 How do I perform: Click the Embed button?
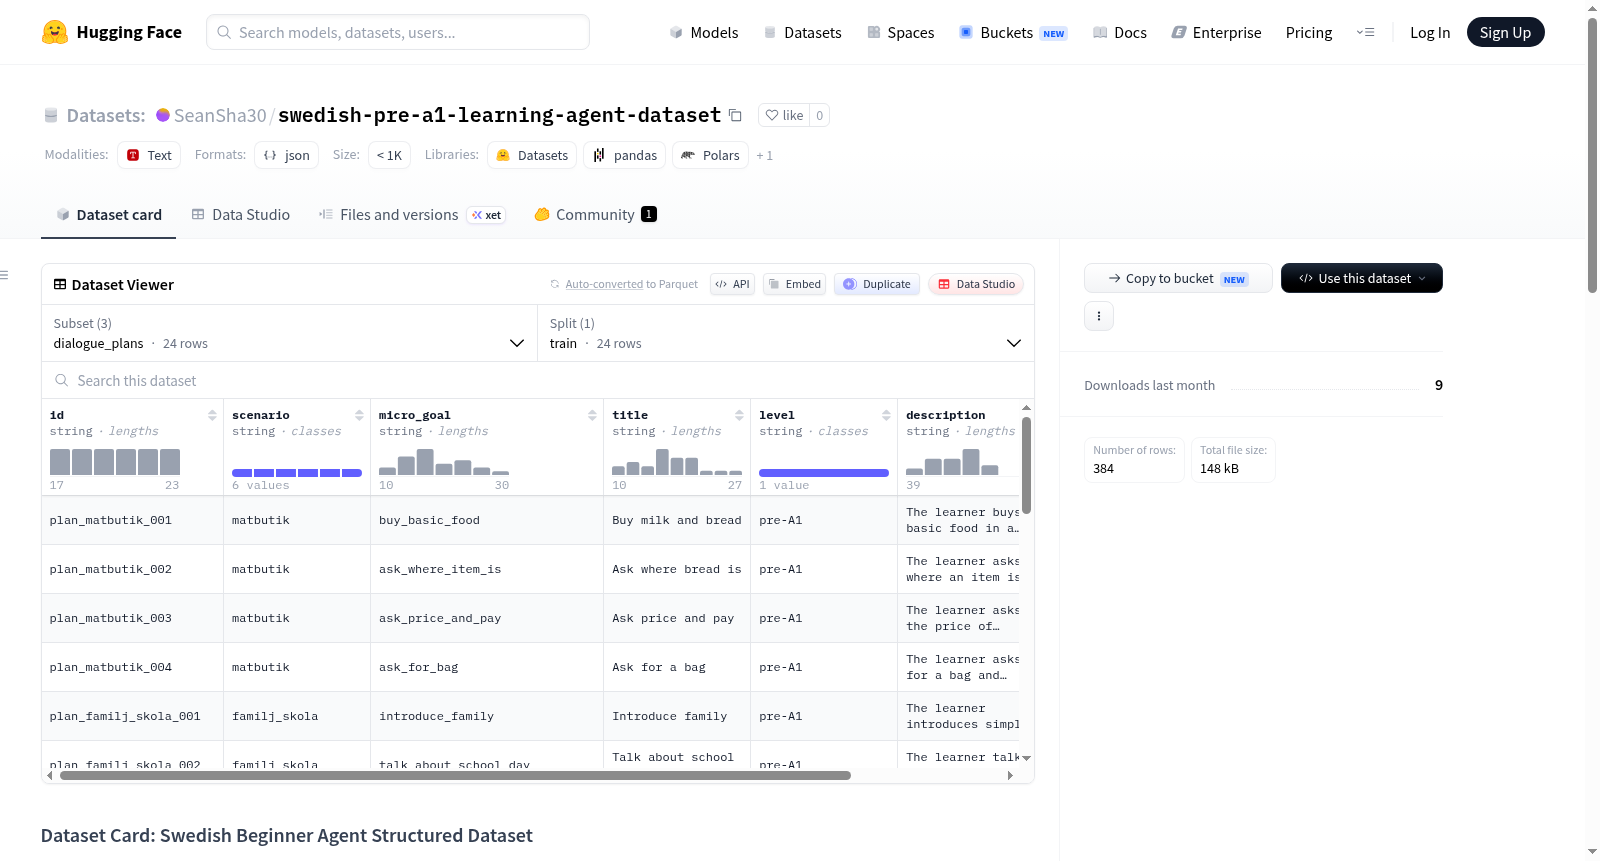click(796, 284)
